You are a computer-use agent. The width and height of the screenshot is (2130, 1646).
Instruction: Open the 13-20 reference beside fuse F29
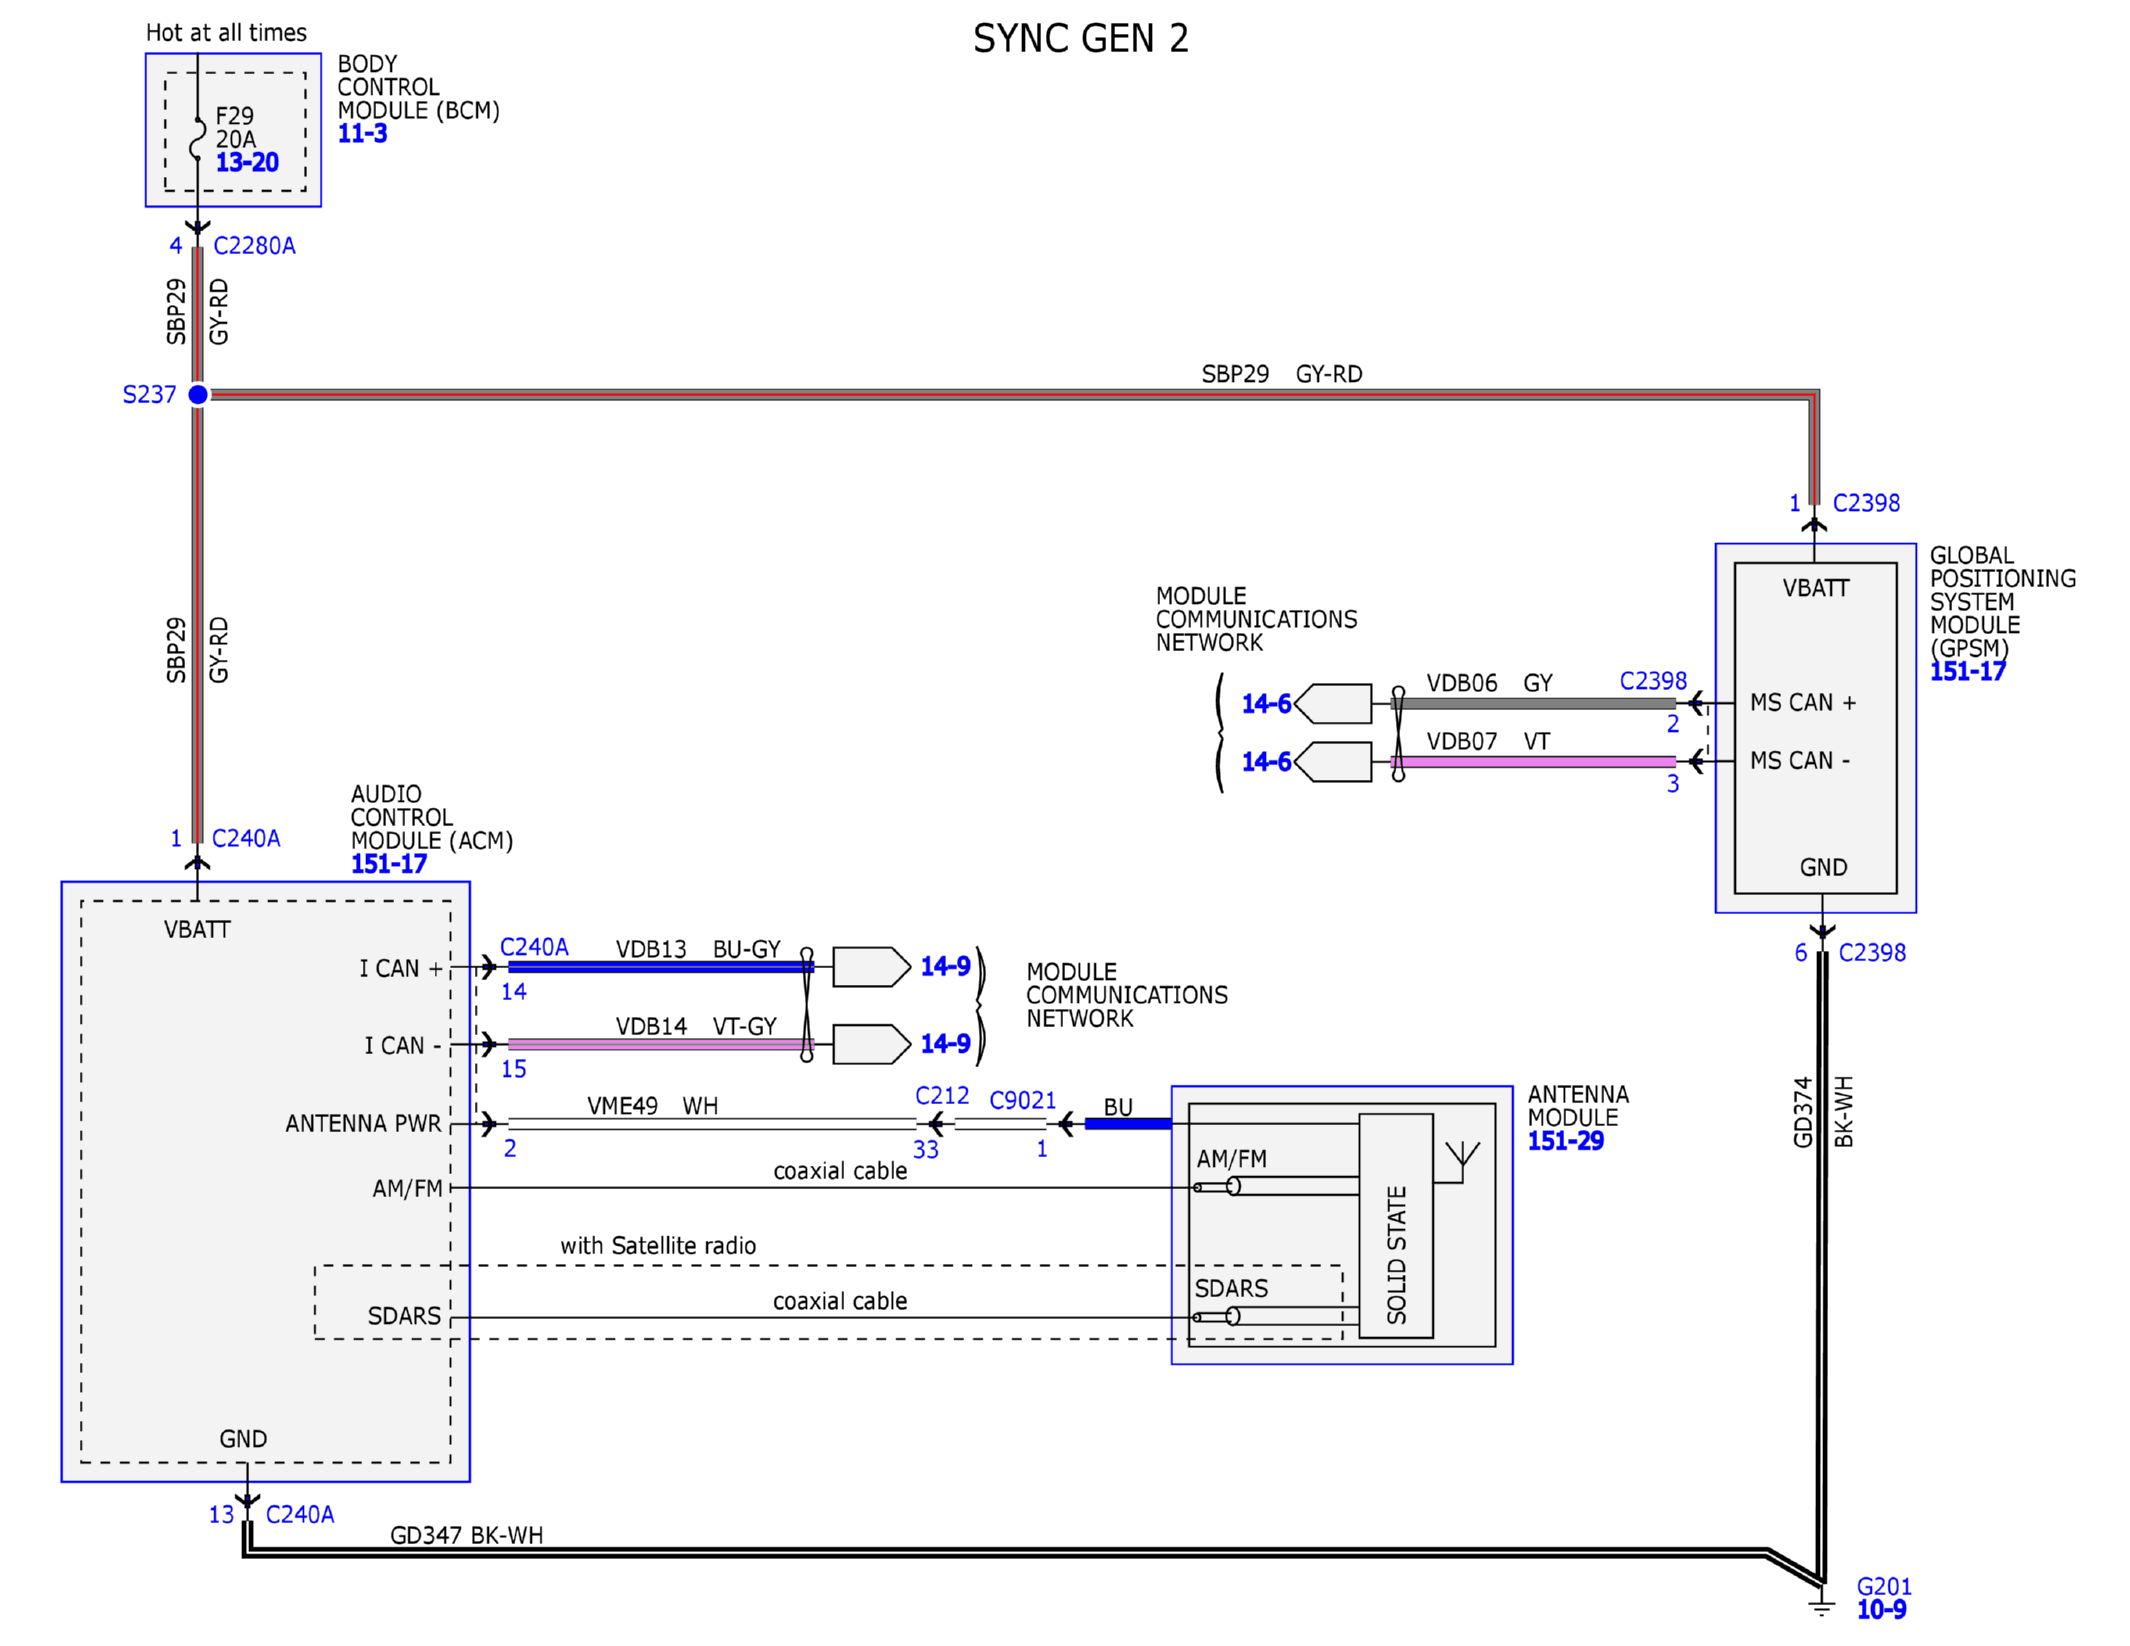(x=247, y=162)
